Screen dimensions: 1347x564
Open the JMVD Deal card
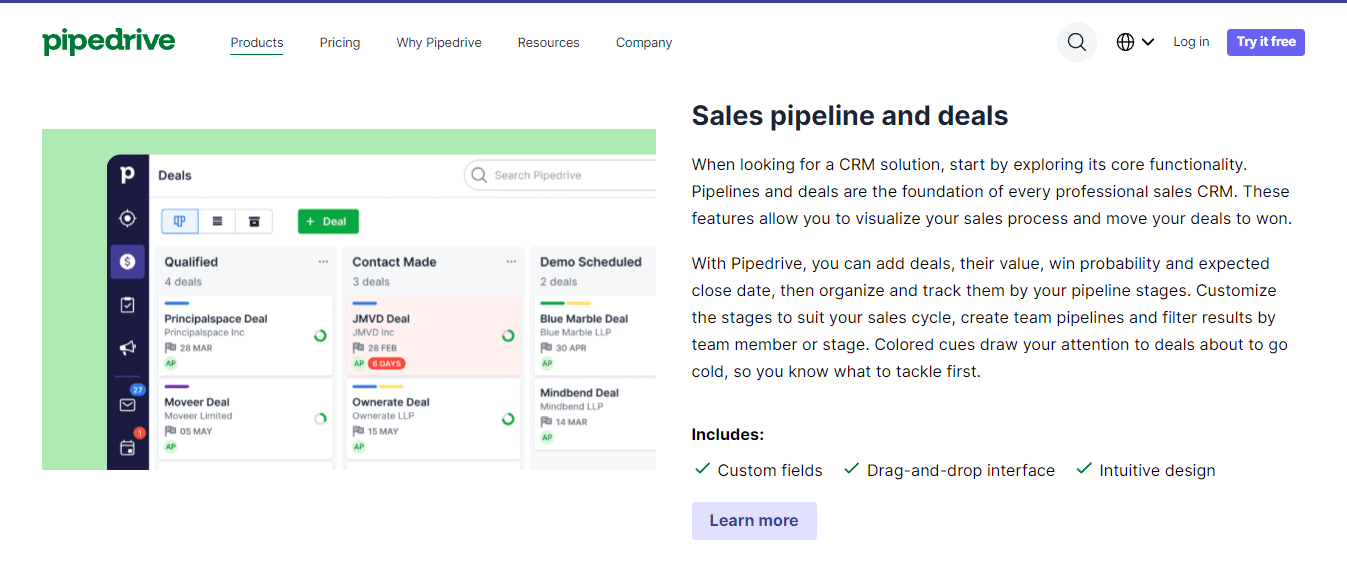tap(434, 335)
